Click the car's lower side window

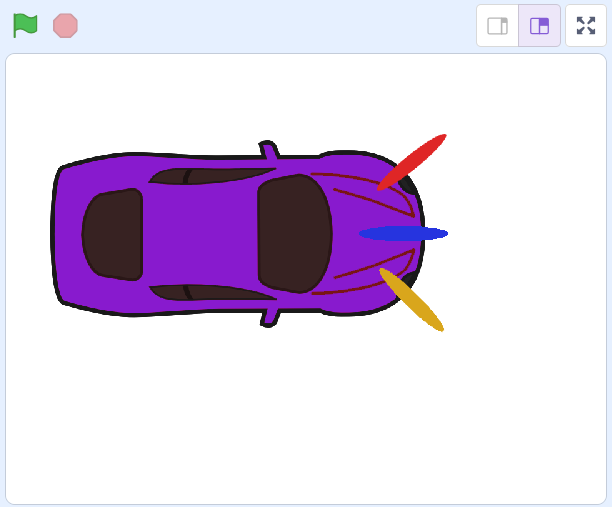click(x=215, y=293)
